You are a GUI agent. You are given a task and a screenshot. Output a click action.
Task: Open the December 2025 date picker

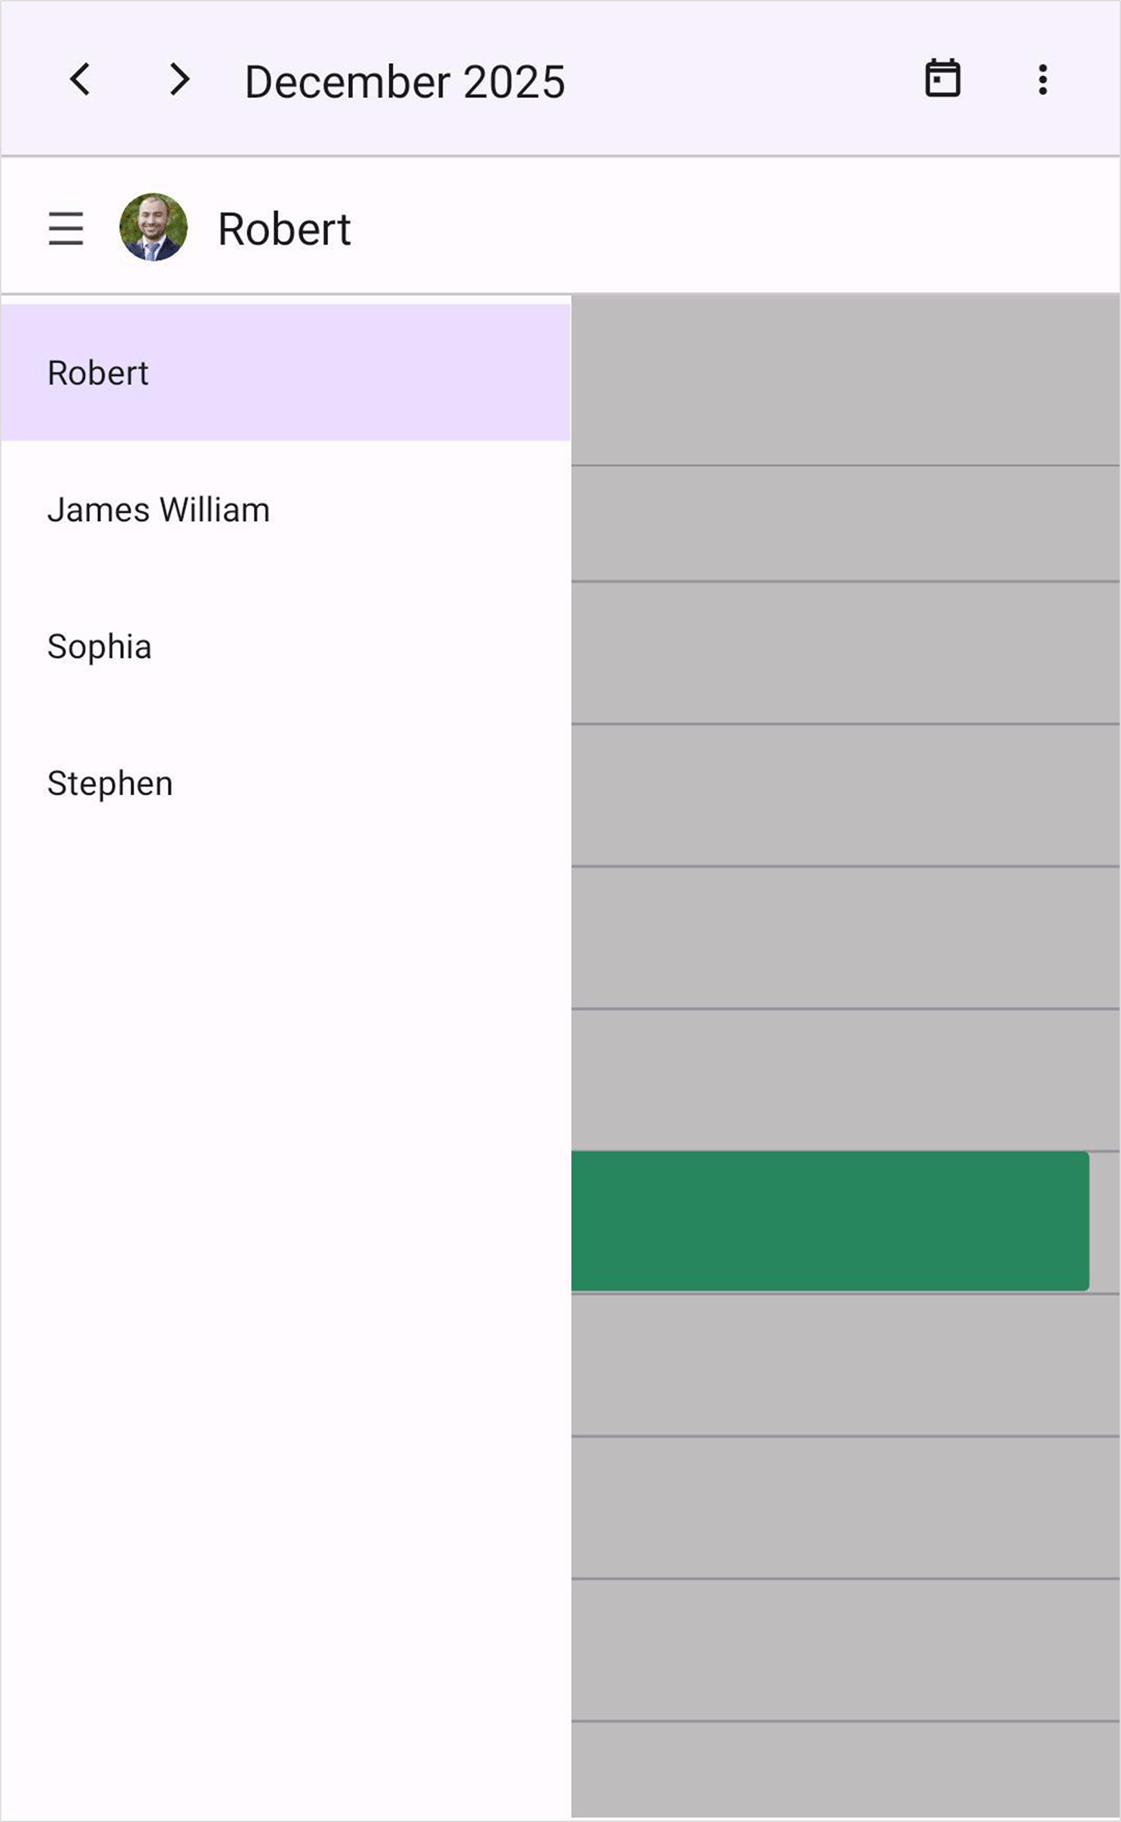point(404,82)
